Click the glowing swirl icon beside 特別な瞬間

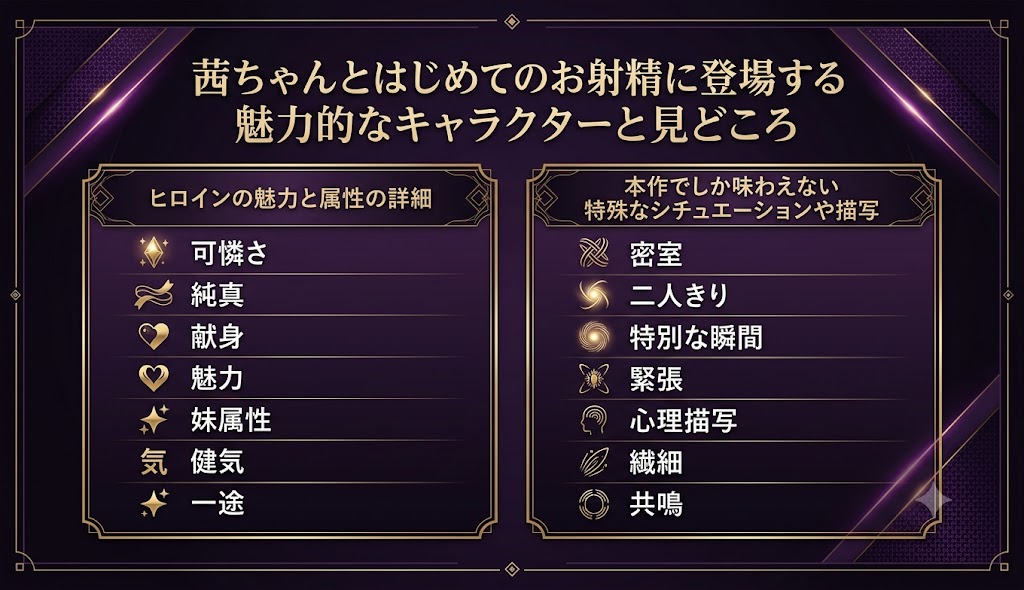pos(594,337)
